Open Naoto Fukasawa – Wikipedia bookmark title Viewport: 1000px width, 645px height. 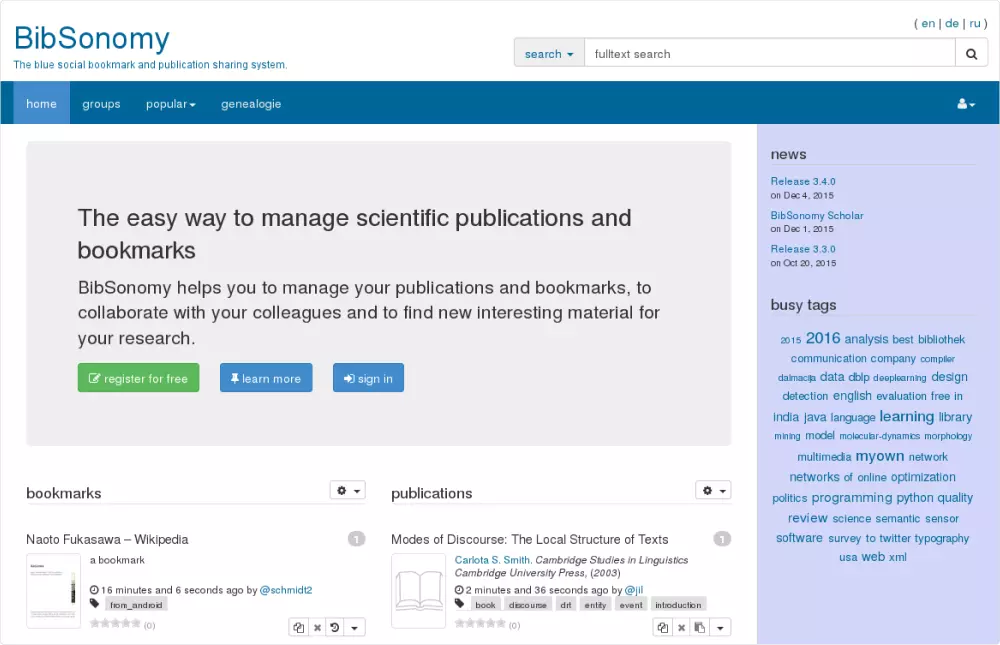[x=107, y=540]
